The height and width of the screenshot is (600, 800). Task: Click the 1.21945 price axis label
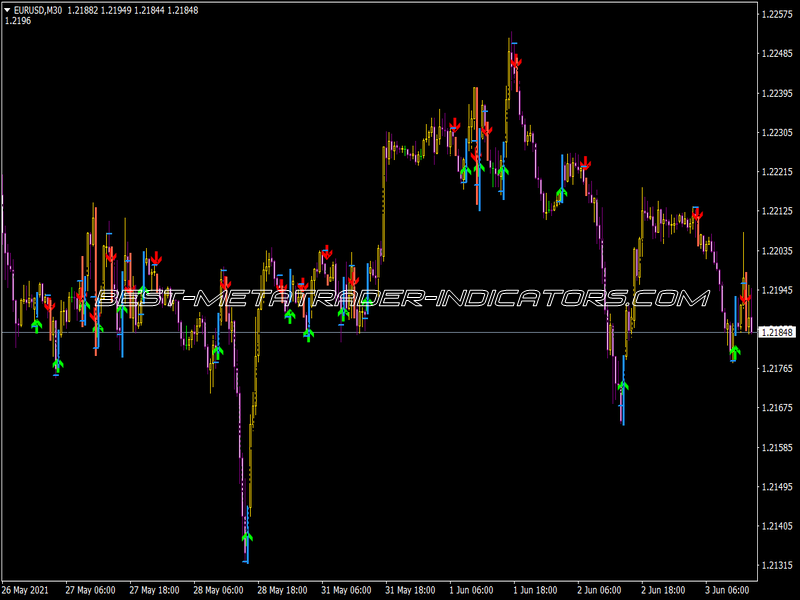click(777, 290)
